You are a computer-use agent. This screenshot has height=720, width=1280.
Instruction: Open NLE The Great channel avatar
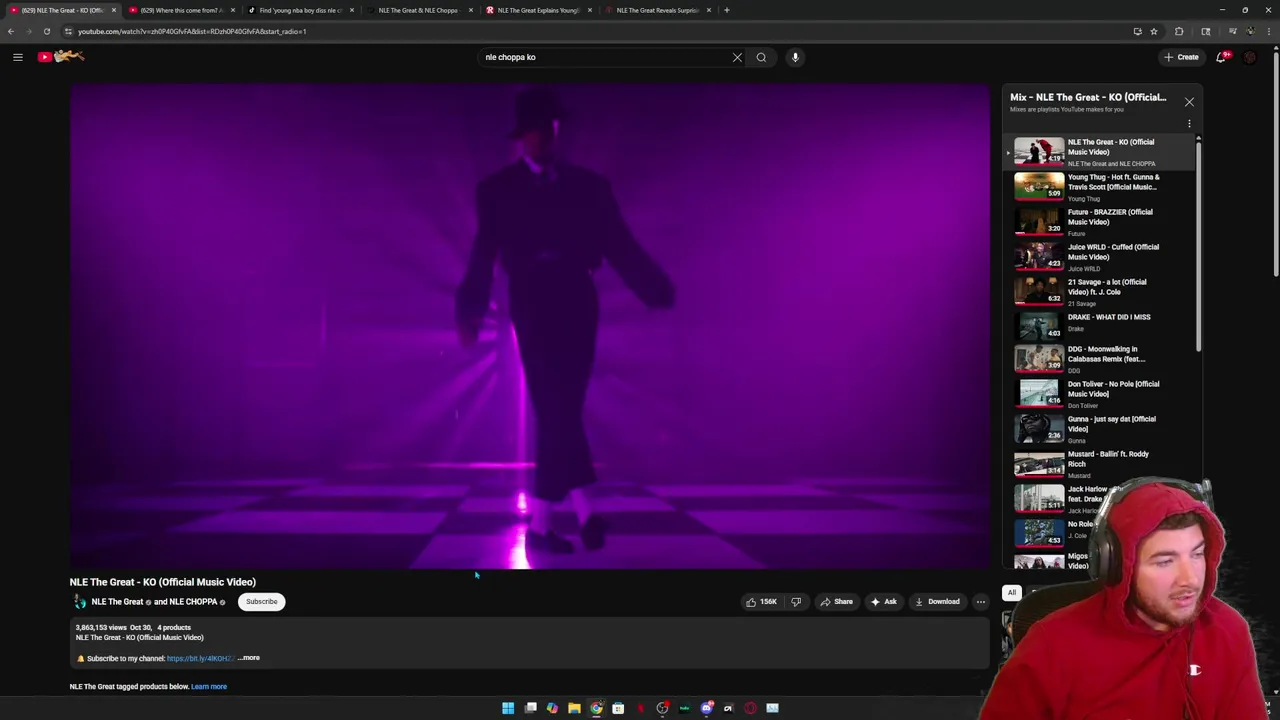tap(79, 602)
